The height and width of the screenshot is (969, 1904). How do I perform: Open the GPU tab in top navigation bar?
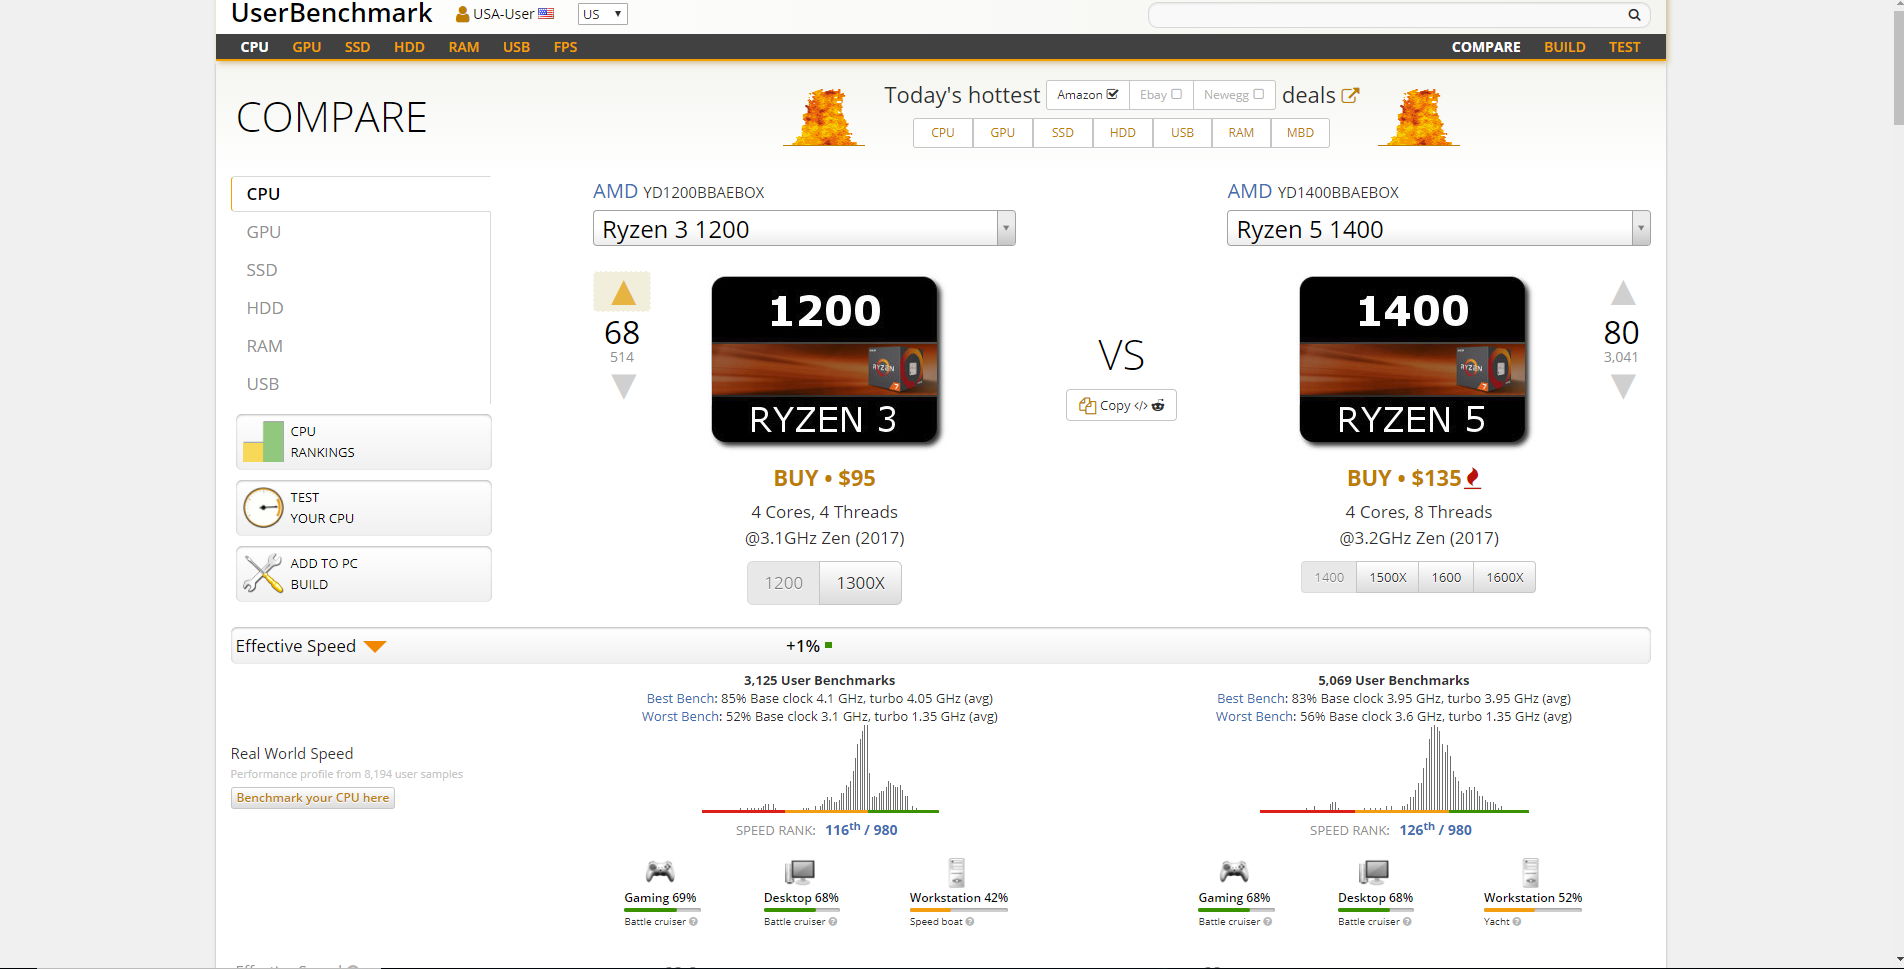[307, 47]
